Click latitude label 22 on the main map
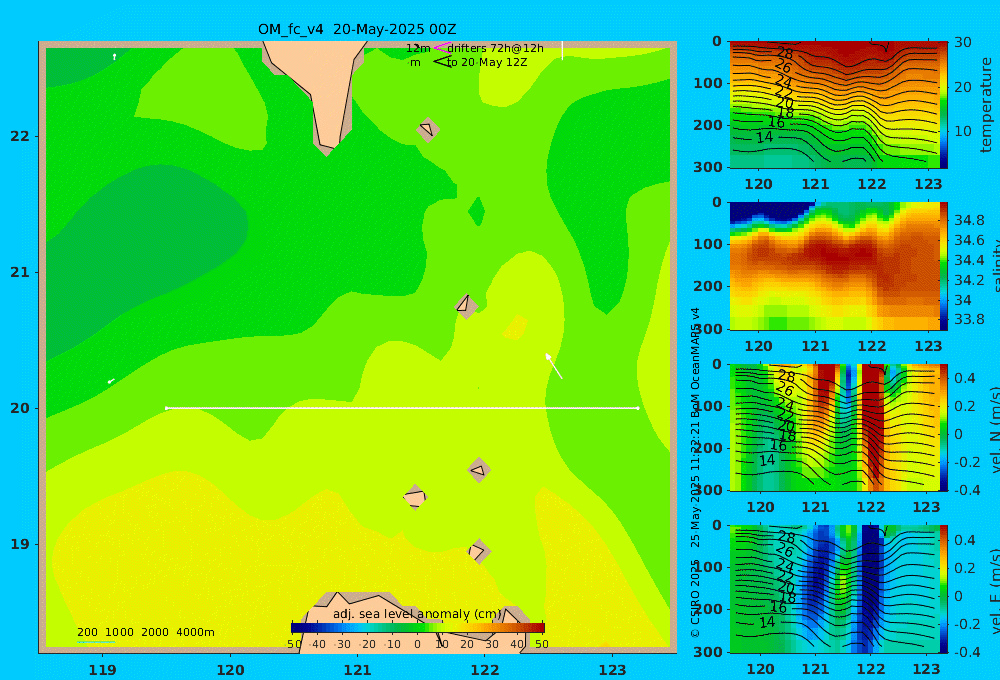The width and height of the screenshot is (1000, 680). (x=20, y=136)
